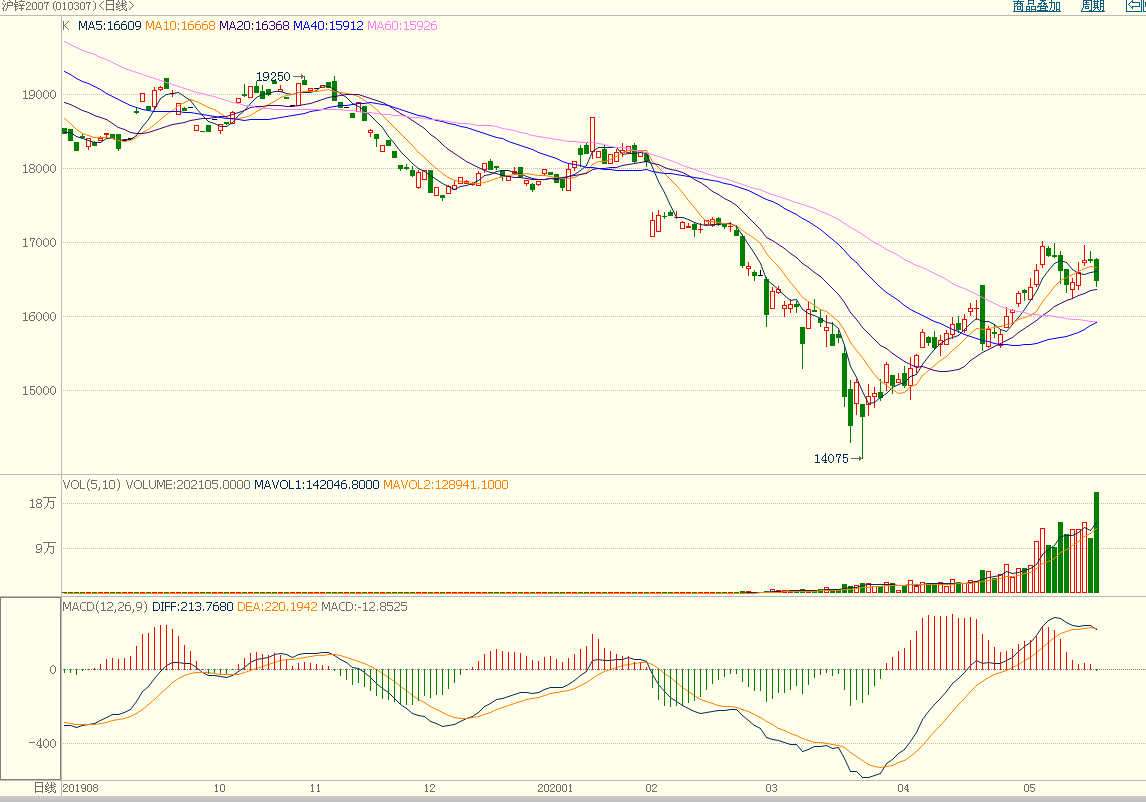Click the tallest green volume bar

click(1097, 541)
